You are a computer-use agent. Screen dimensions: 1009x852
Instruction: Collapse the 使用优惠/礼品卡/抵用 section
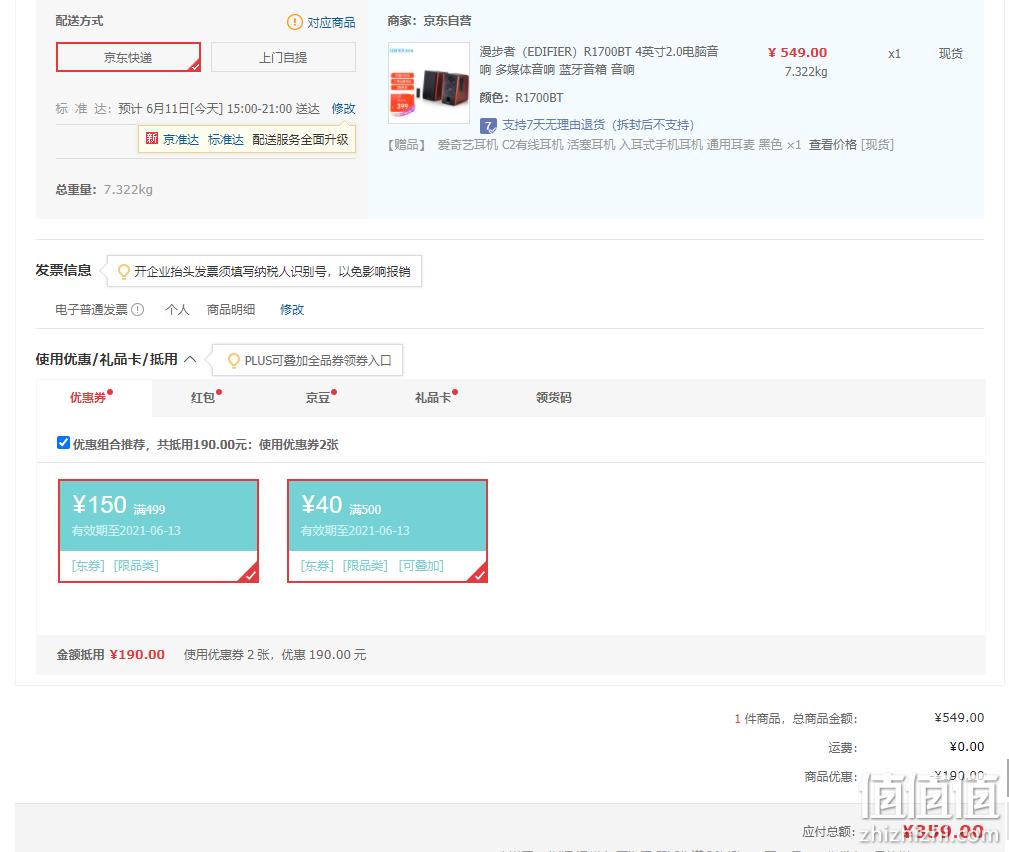[190, 359]
